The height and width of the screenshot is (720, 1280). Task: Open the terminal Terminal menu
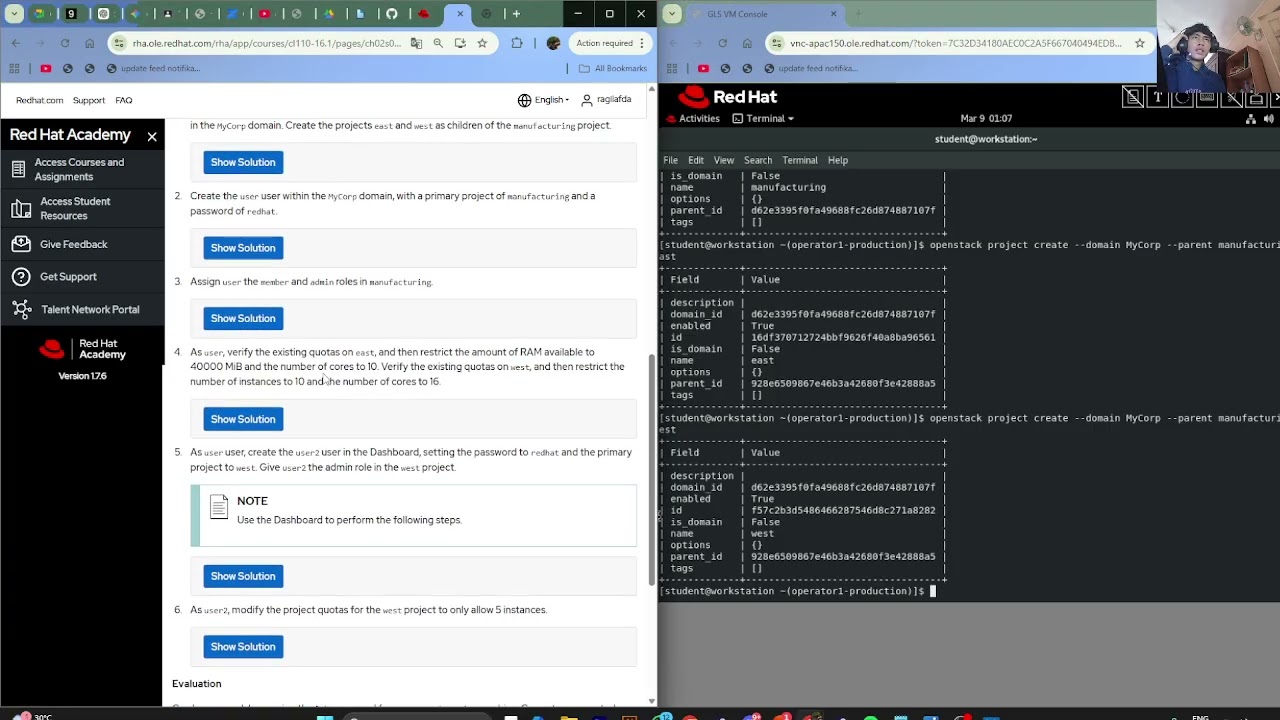tap(800, 160)
